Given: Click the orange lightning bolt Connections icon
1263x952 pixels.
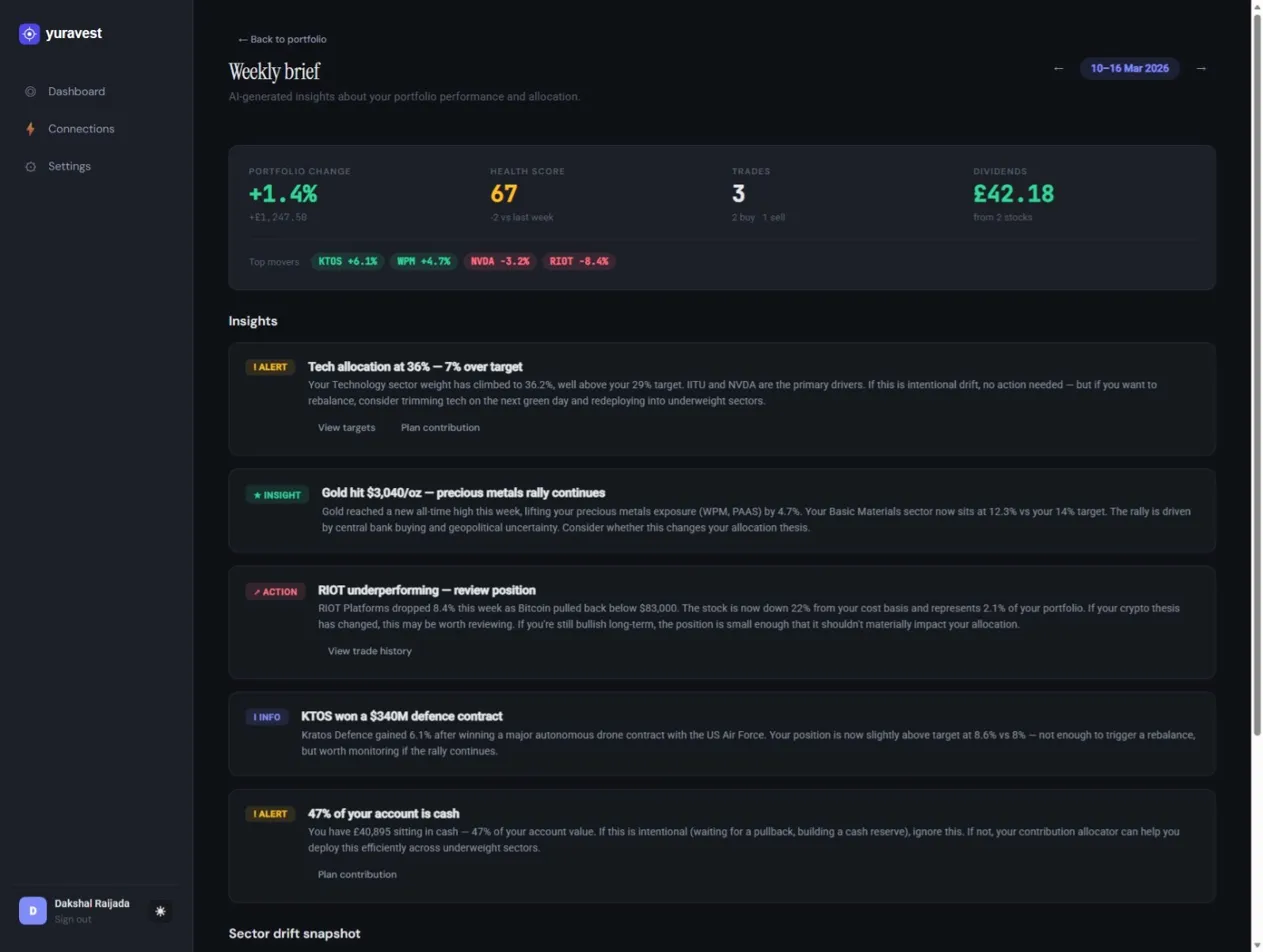Looking at the screenshot, I should [x=30, y=128].
